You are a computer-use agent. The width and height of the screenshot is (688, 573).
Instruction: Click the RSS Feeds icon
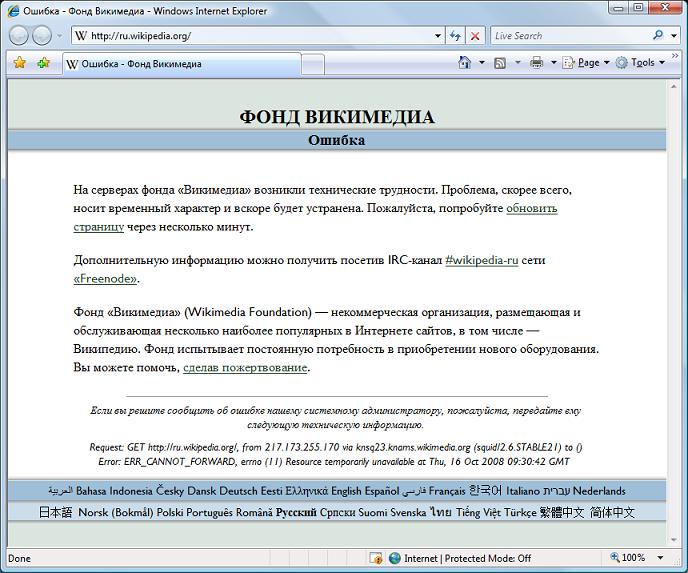500,63
